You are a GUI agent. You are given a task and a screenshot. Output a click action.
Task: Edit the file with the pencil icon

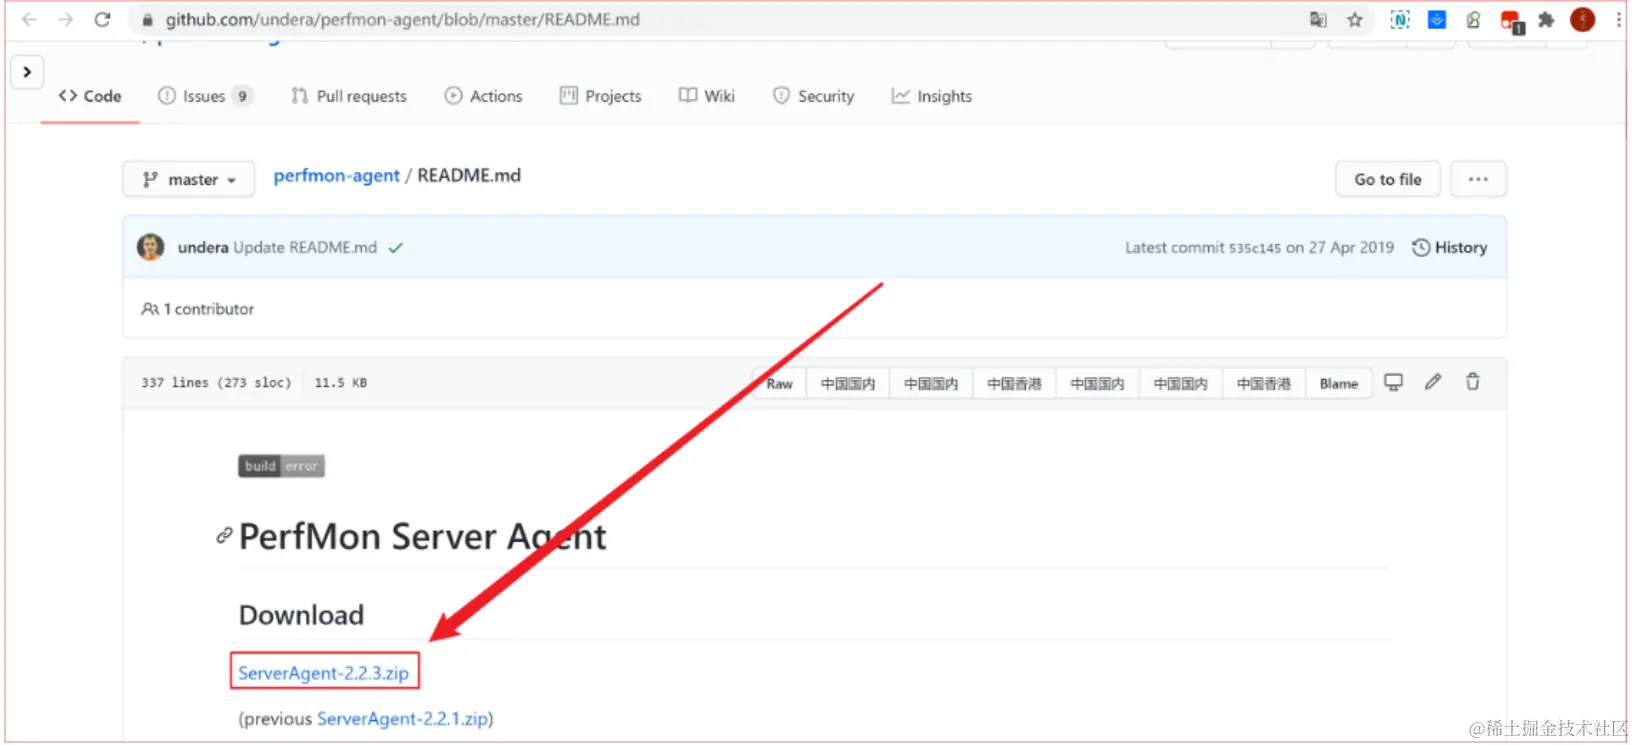pos(1433,382)
